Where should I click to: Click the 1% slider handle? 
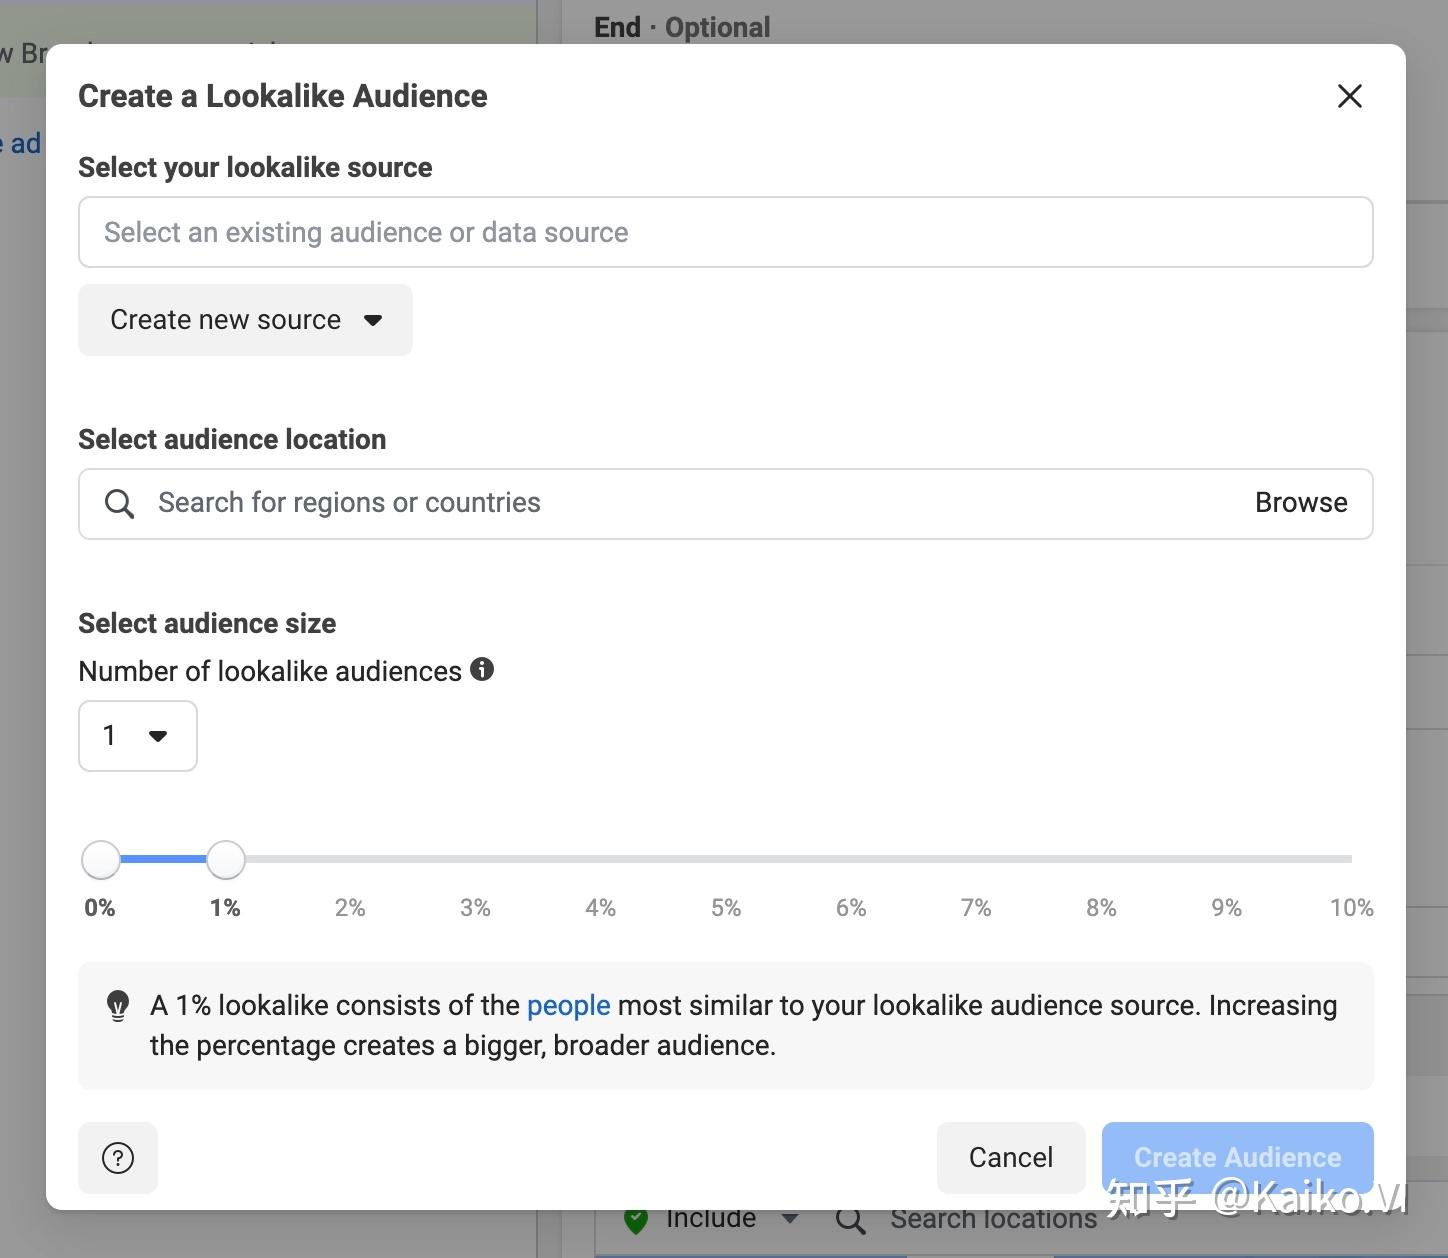(x=226, y=859)
